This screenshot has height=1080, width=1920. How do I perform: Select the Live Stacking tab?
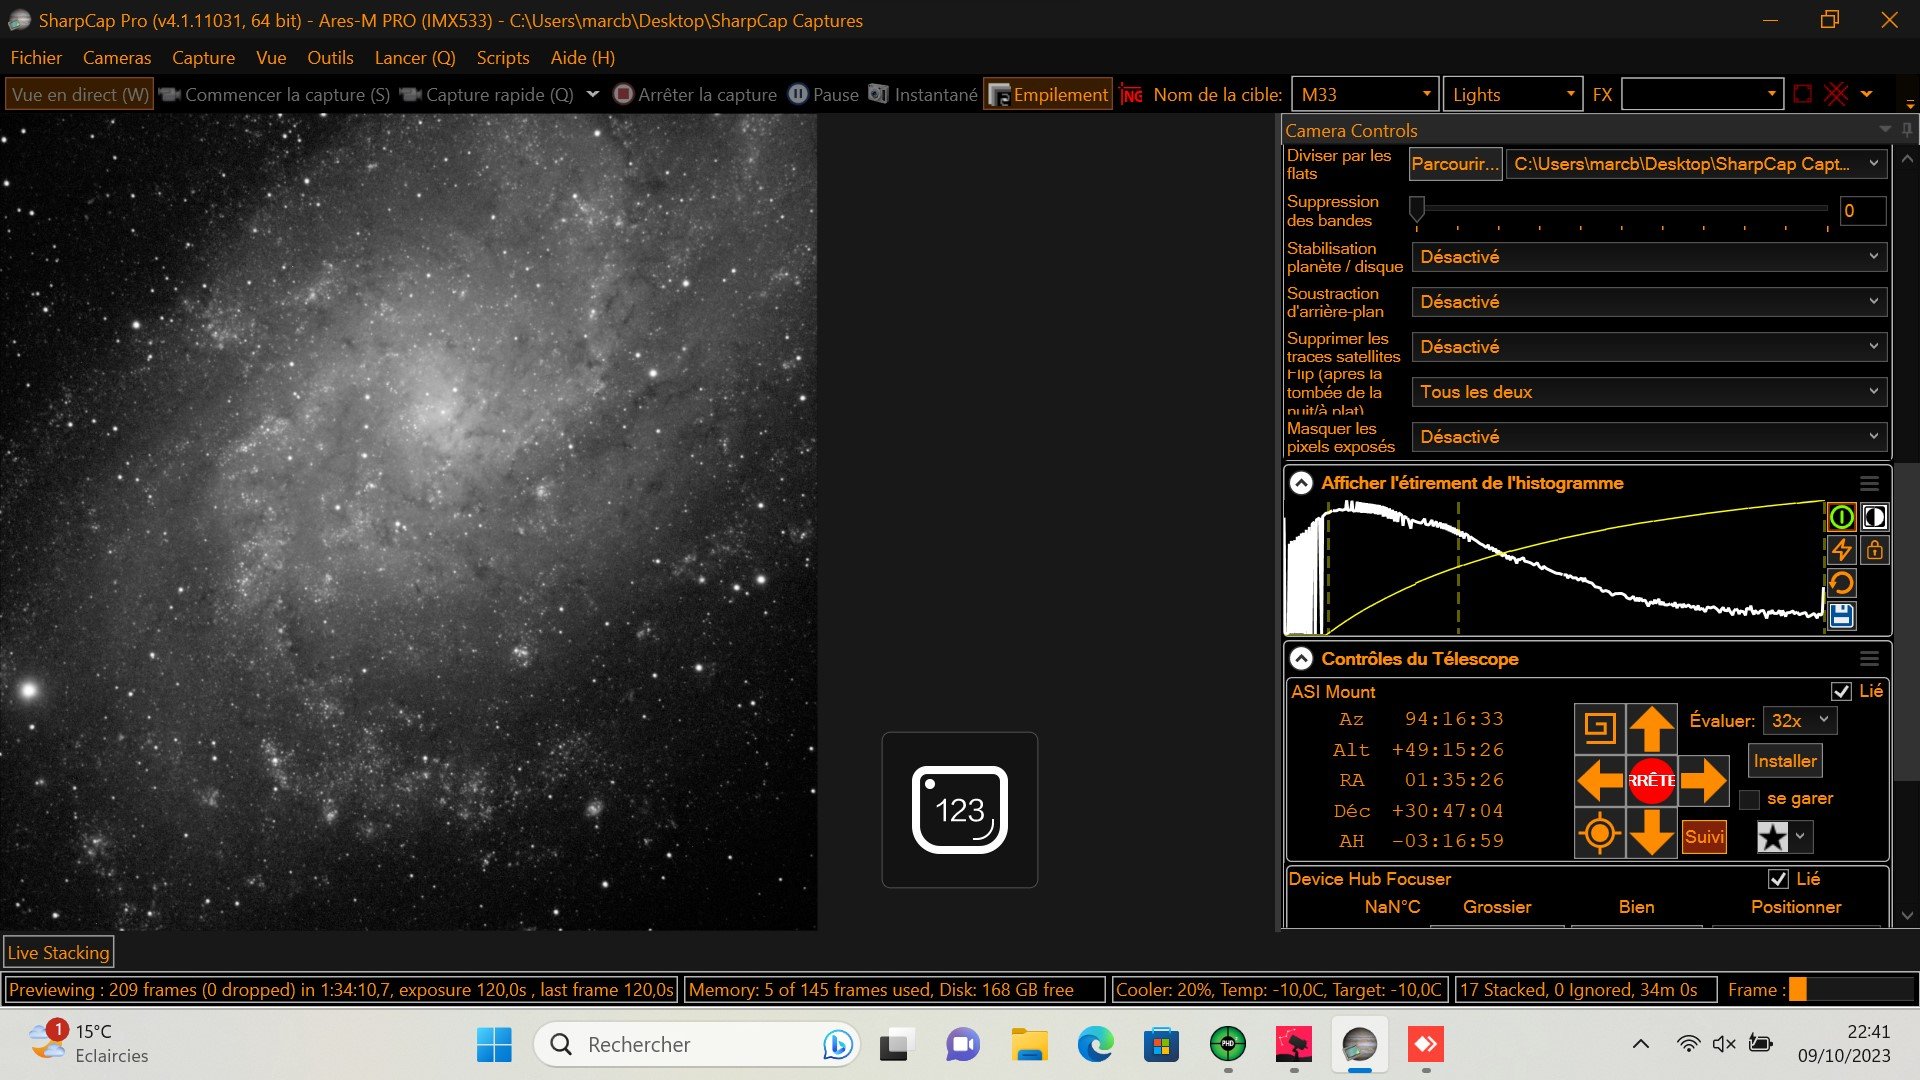coord(58,953)
